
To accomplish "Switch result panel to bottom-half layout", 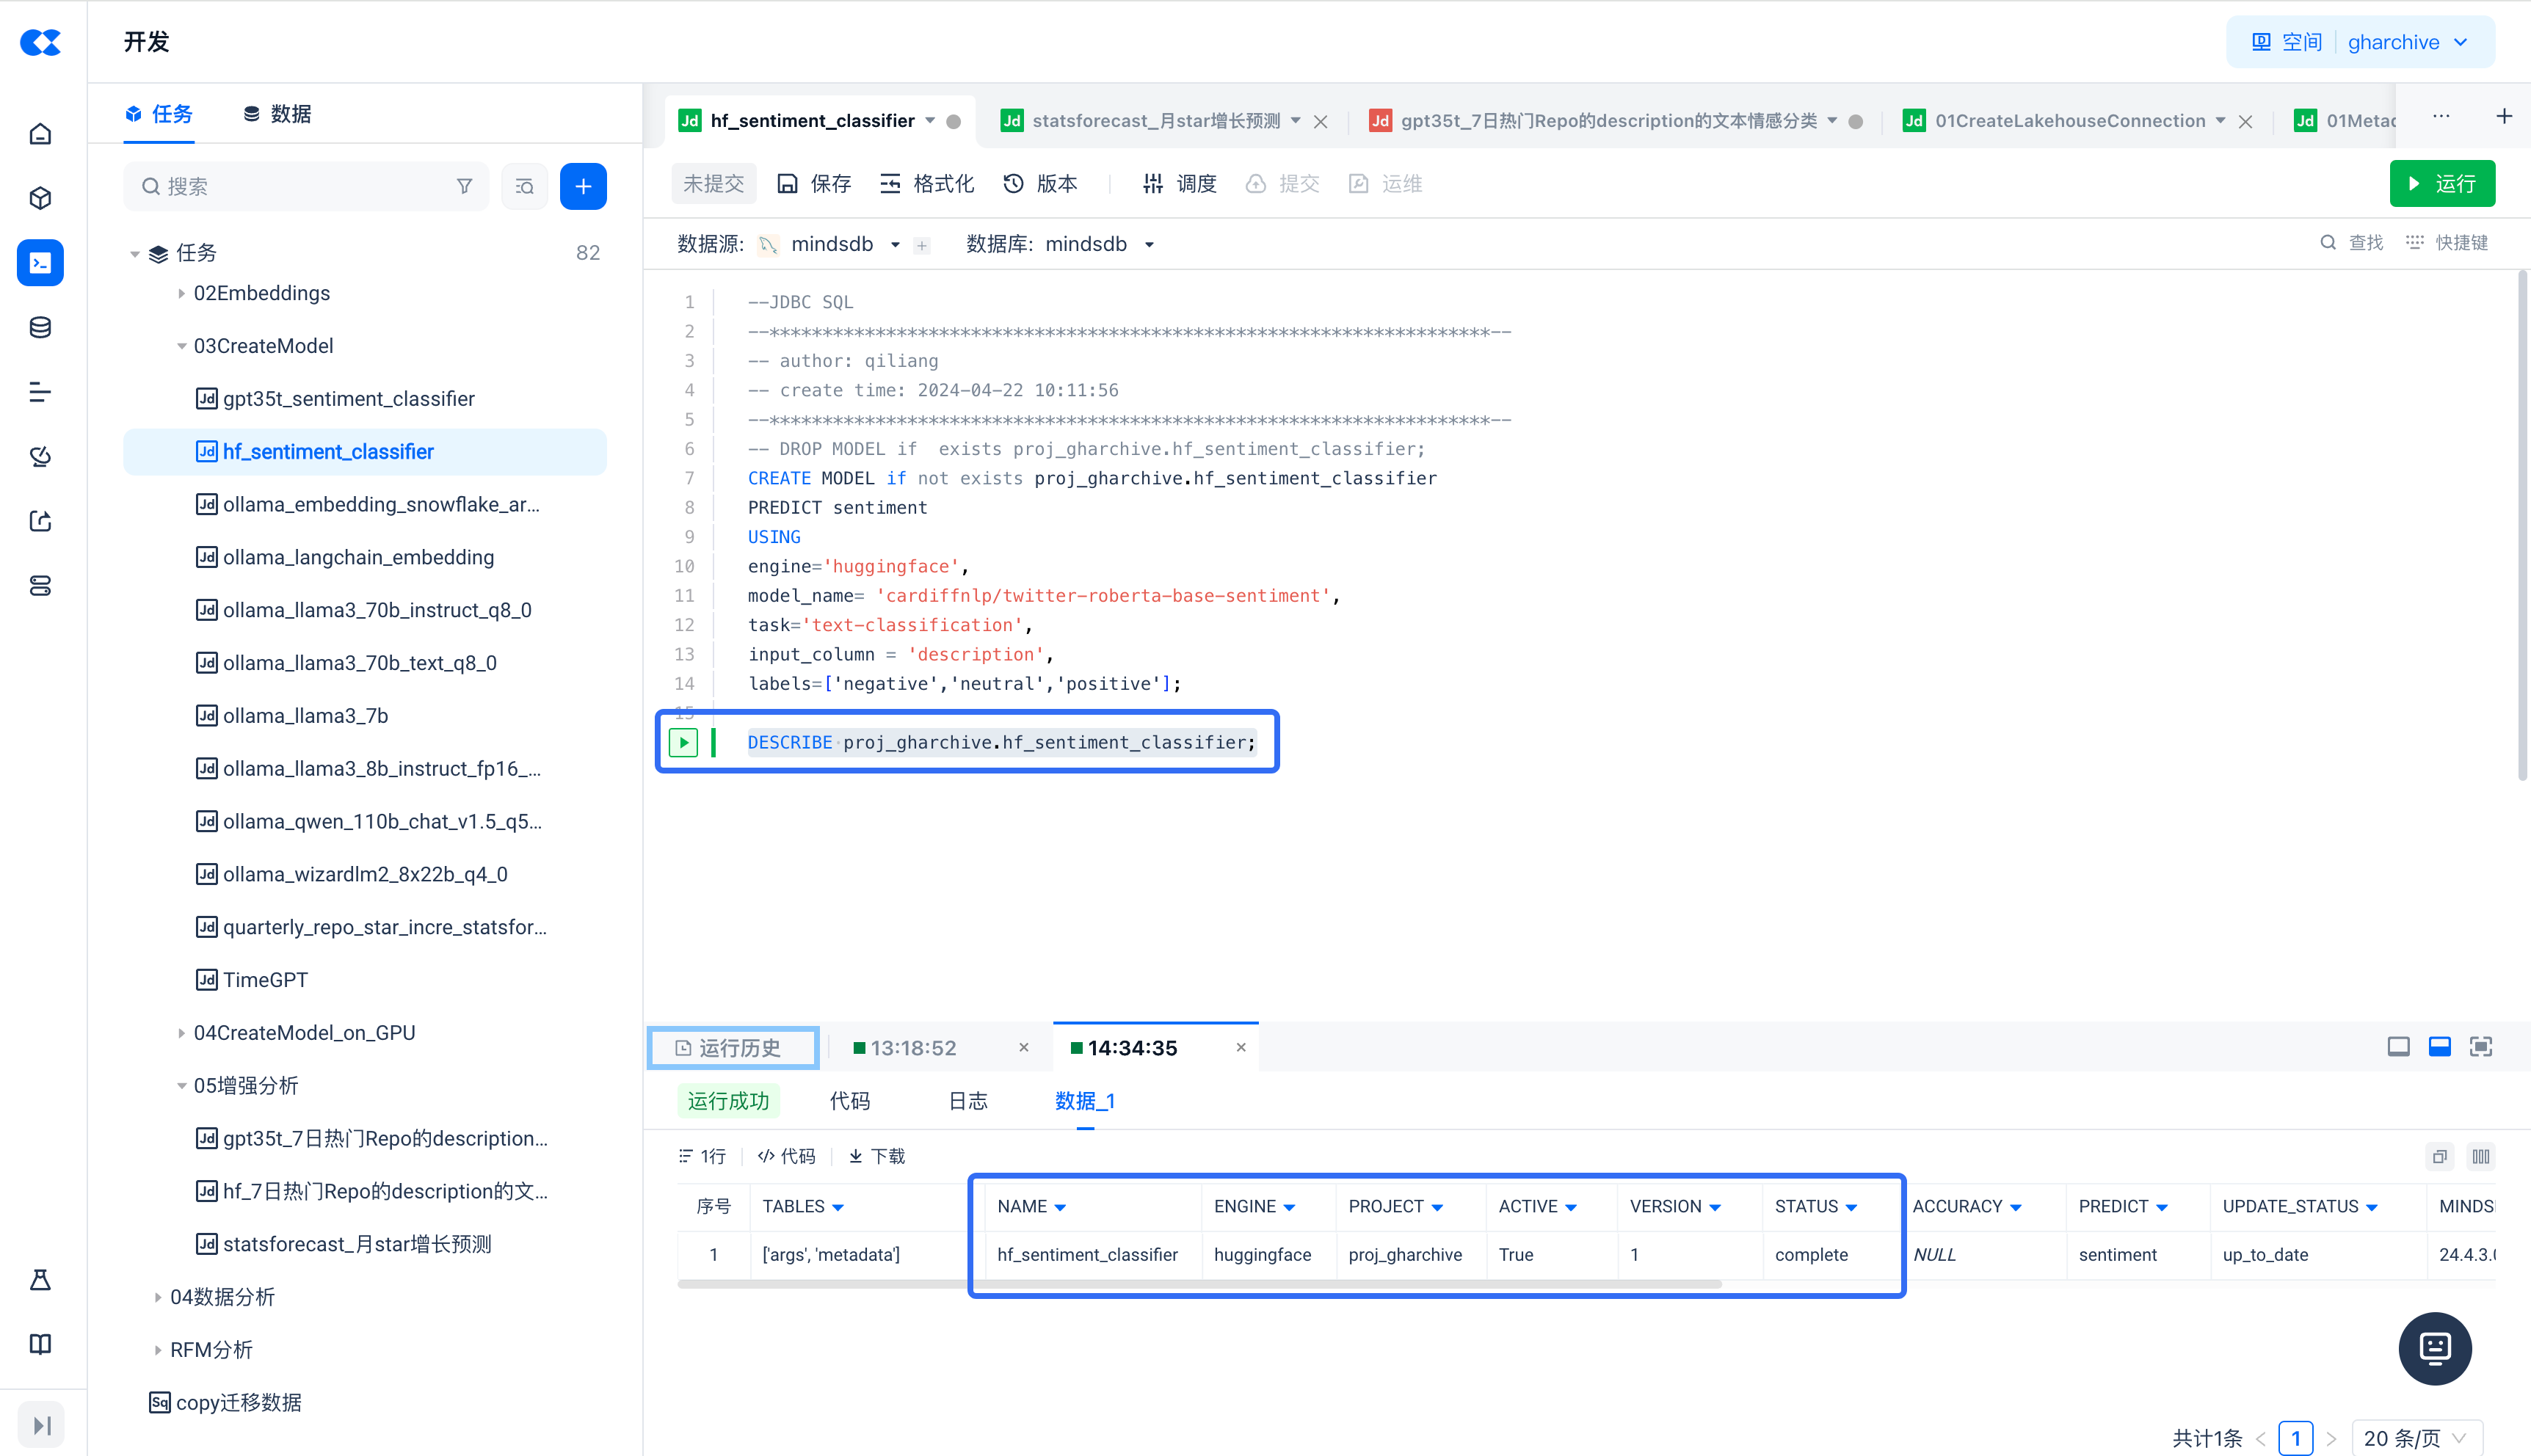I will click(x=2439, y=1047).
